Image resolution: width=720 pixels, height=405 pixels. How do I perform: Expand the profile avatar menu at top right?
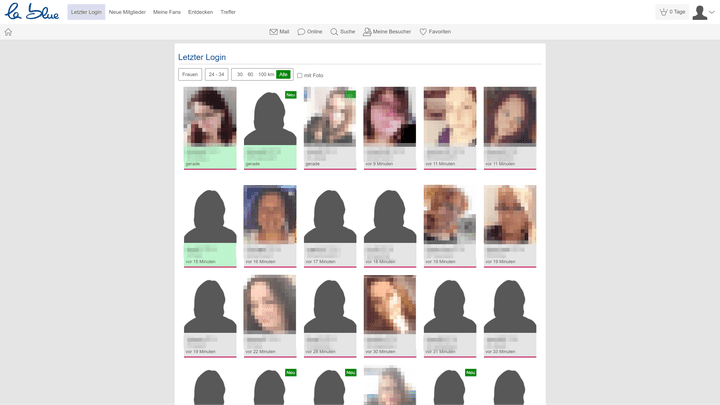[703, 12]
